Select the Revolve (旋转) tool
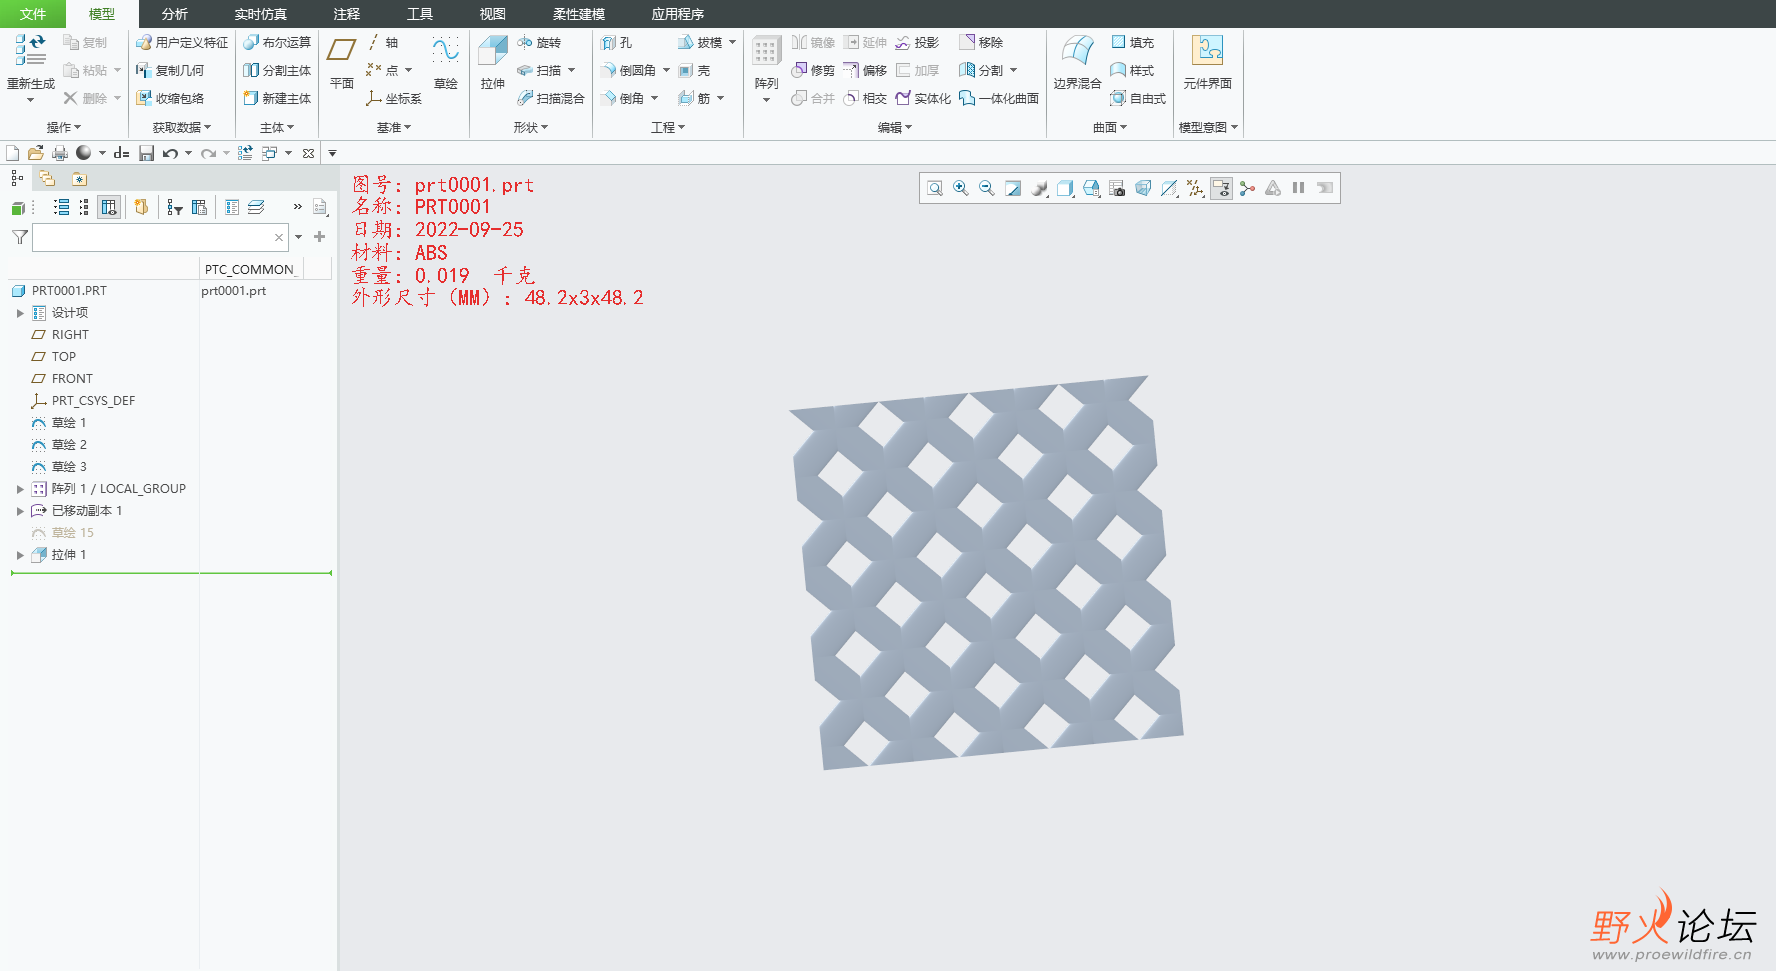Viewport: 1776px width, 971px height. [x=539, y=42]
